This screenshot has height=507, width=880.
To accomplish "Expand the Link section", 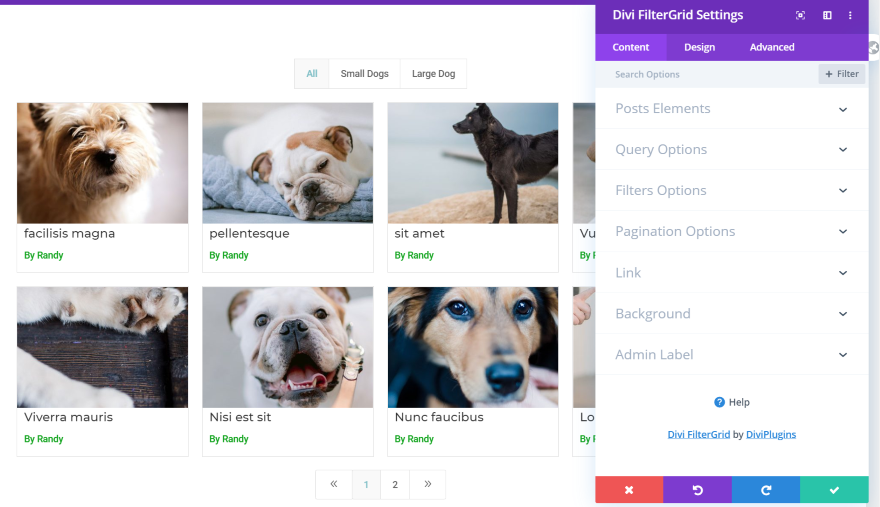I will tap(732, 272).
